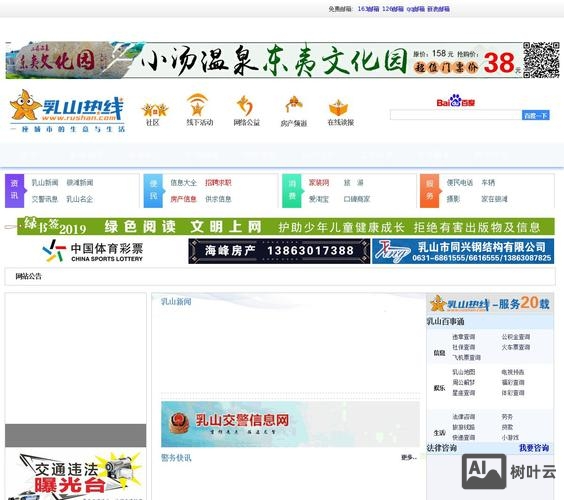Select the orange 服务 category tile
The image size is (564, 500).
point(430,191)
